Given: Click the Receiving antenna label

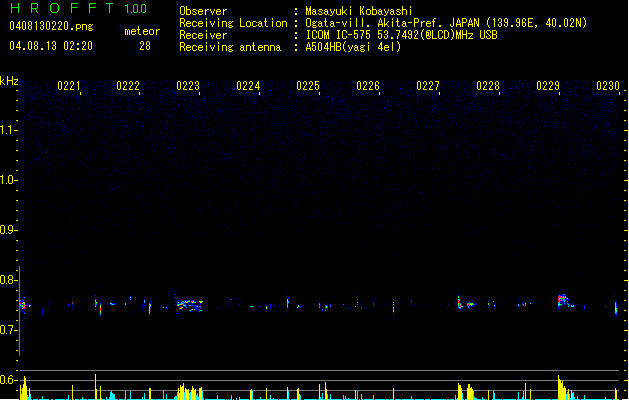Looking at the screenshot, I should click(x=230, y=47).
